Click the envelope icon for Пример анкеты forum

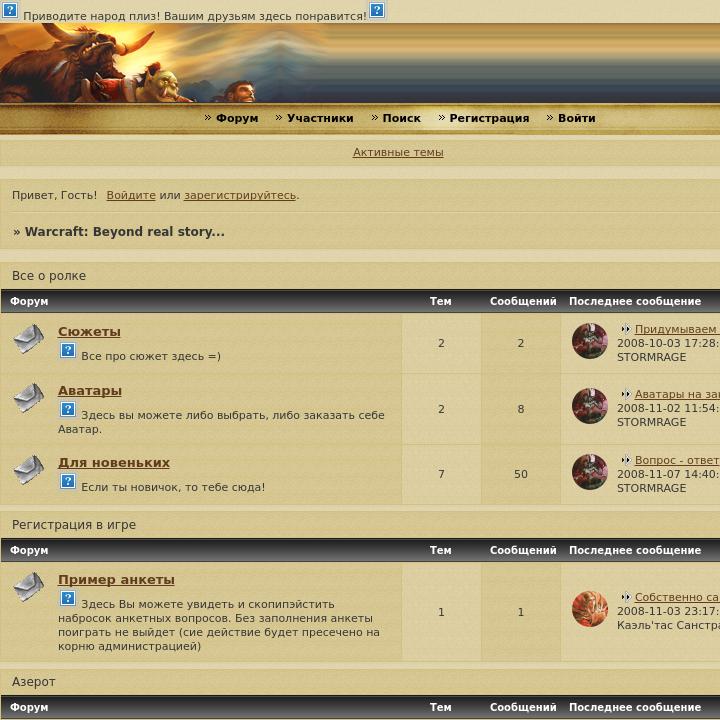coord(29,587)
